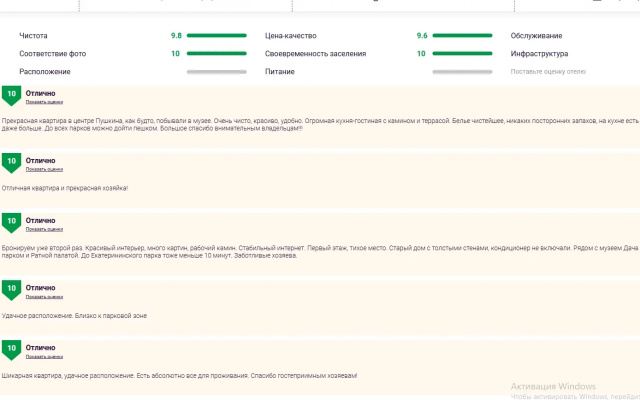Click the 'Расположение' rating label
The image size is (640, 400).
click(45, 71)
